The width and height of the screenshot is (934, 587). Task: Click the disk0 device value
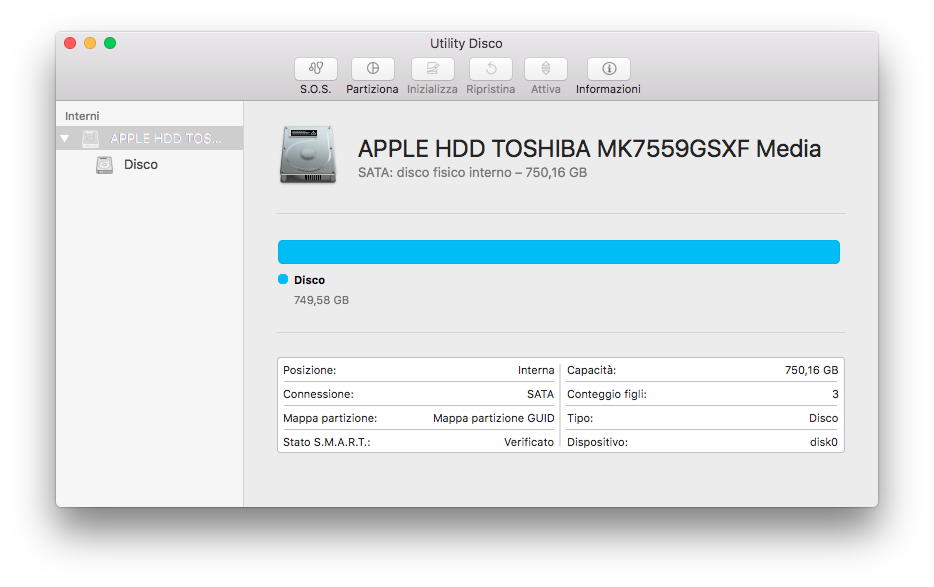coord(823,442)
